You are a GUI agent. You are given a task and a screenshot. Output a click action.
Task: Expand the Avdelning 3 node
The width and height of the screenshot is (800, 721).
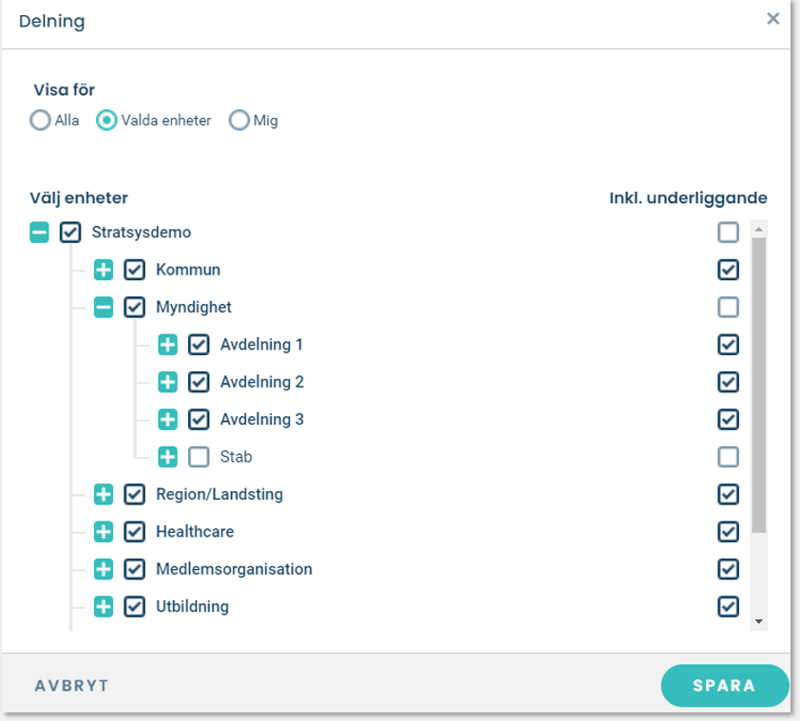click(x=167, y=420)
